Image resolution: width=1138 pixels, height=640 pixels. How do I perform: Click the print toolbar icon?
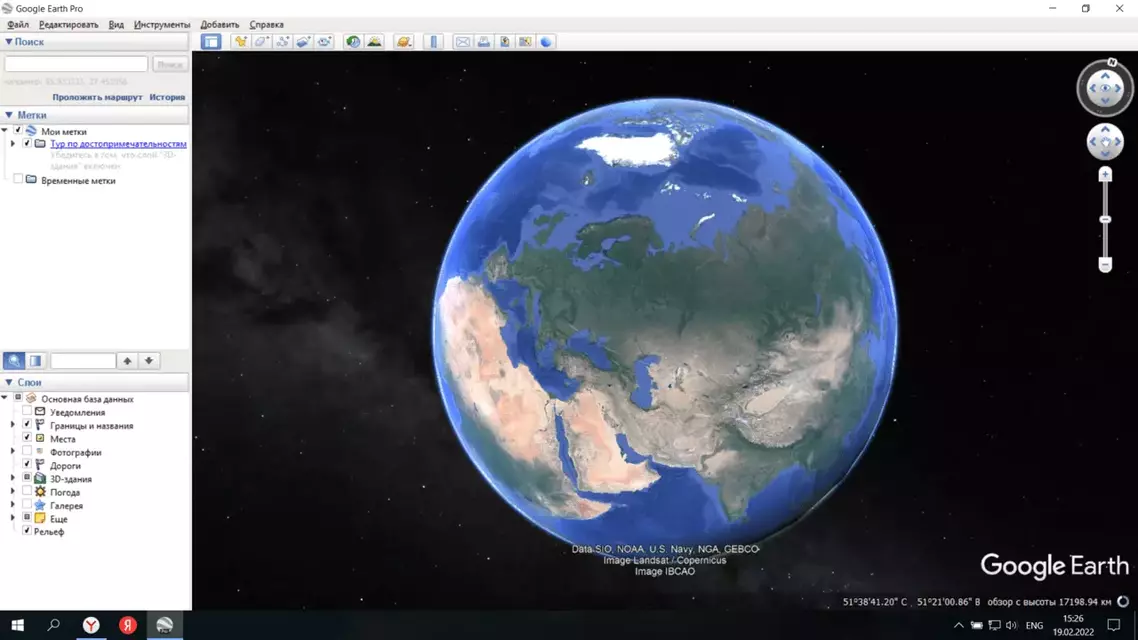[x=483, y=41]
